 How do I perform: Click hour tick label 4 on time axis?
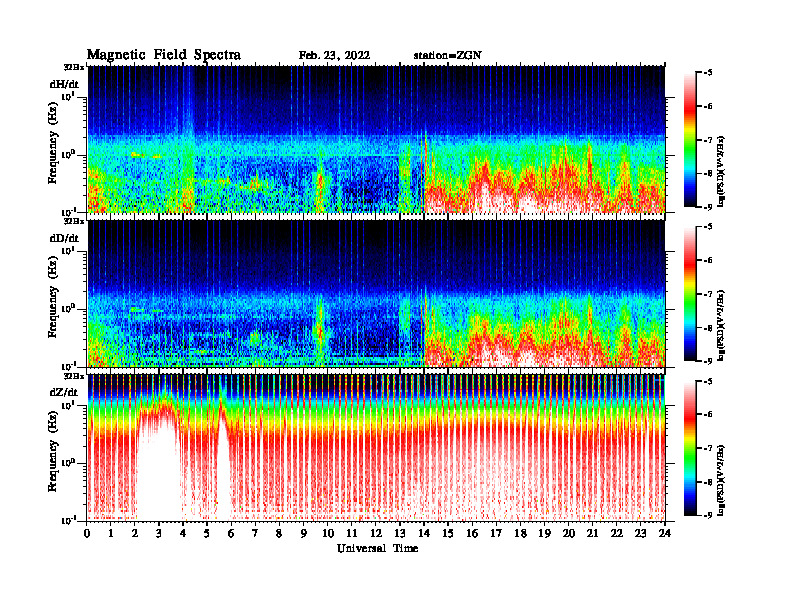point(183,534)
